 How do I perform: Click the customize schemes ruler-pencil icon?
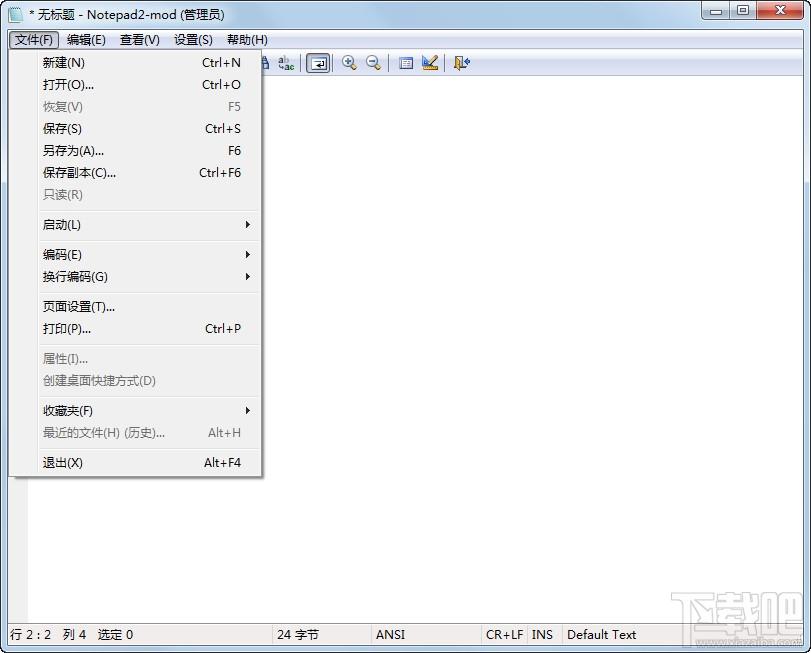tap(430, 63)
